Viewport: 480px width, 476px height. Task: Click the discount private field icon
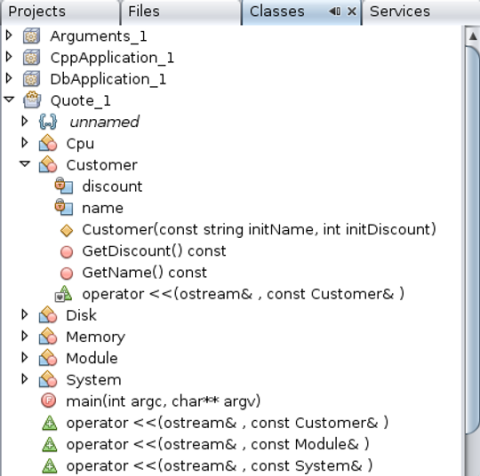[x=64, y=186]
